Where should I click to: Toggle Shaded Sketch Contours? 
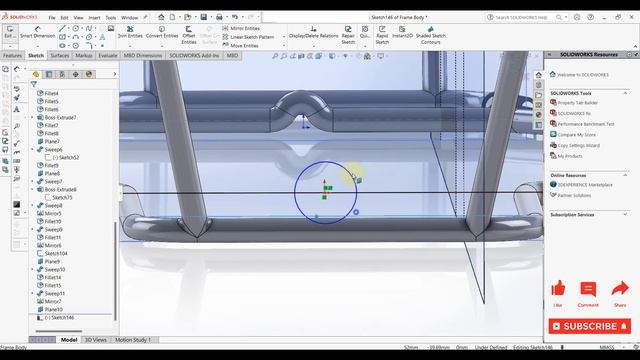431,36
